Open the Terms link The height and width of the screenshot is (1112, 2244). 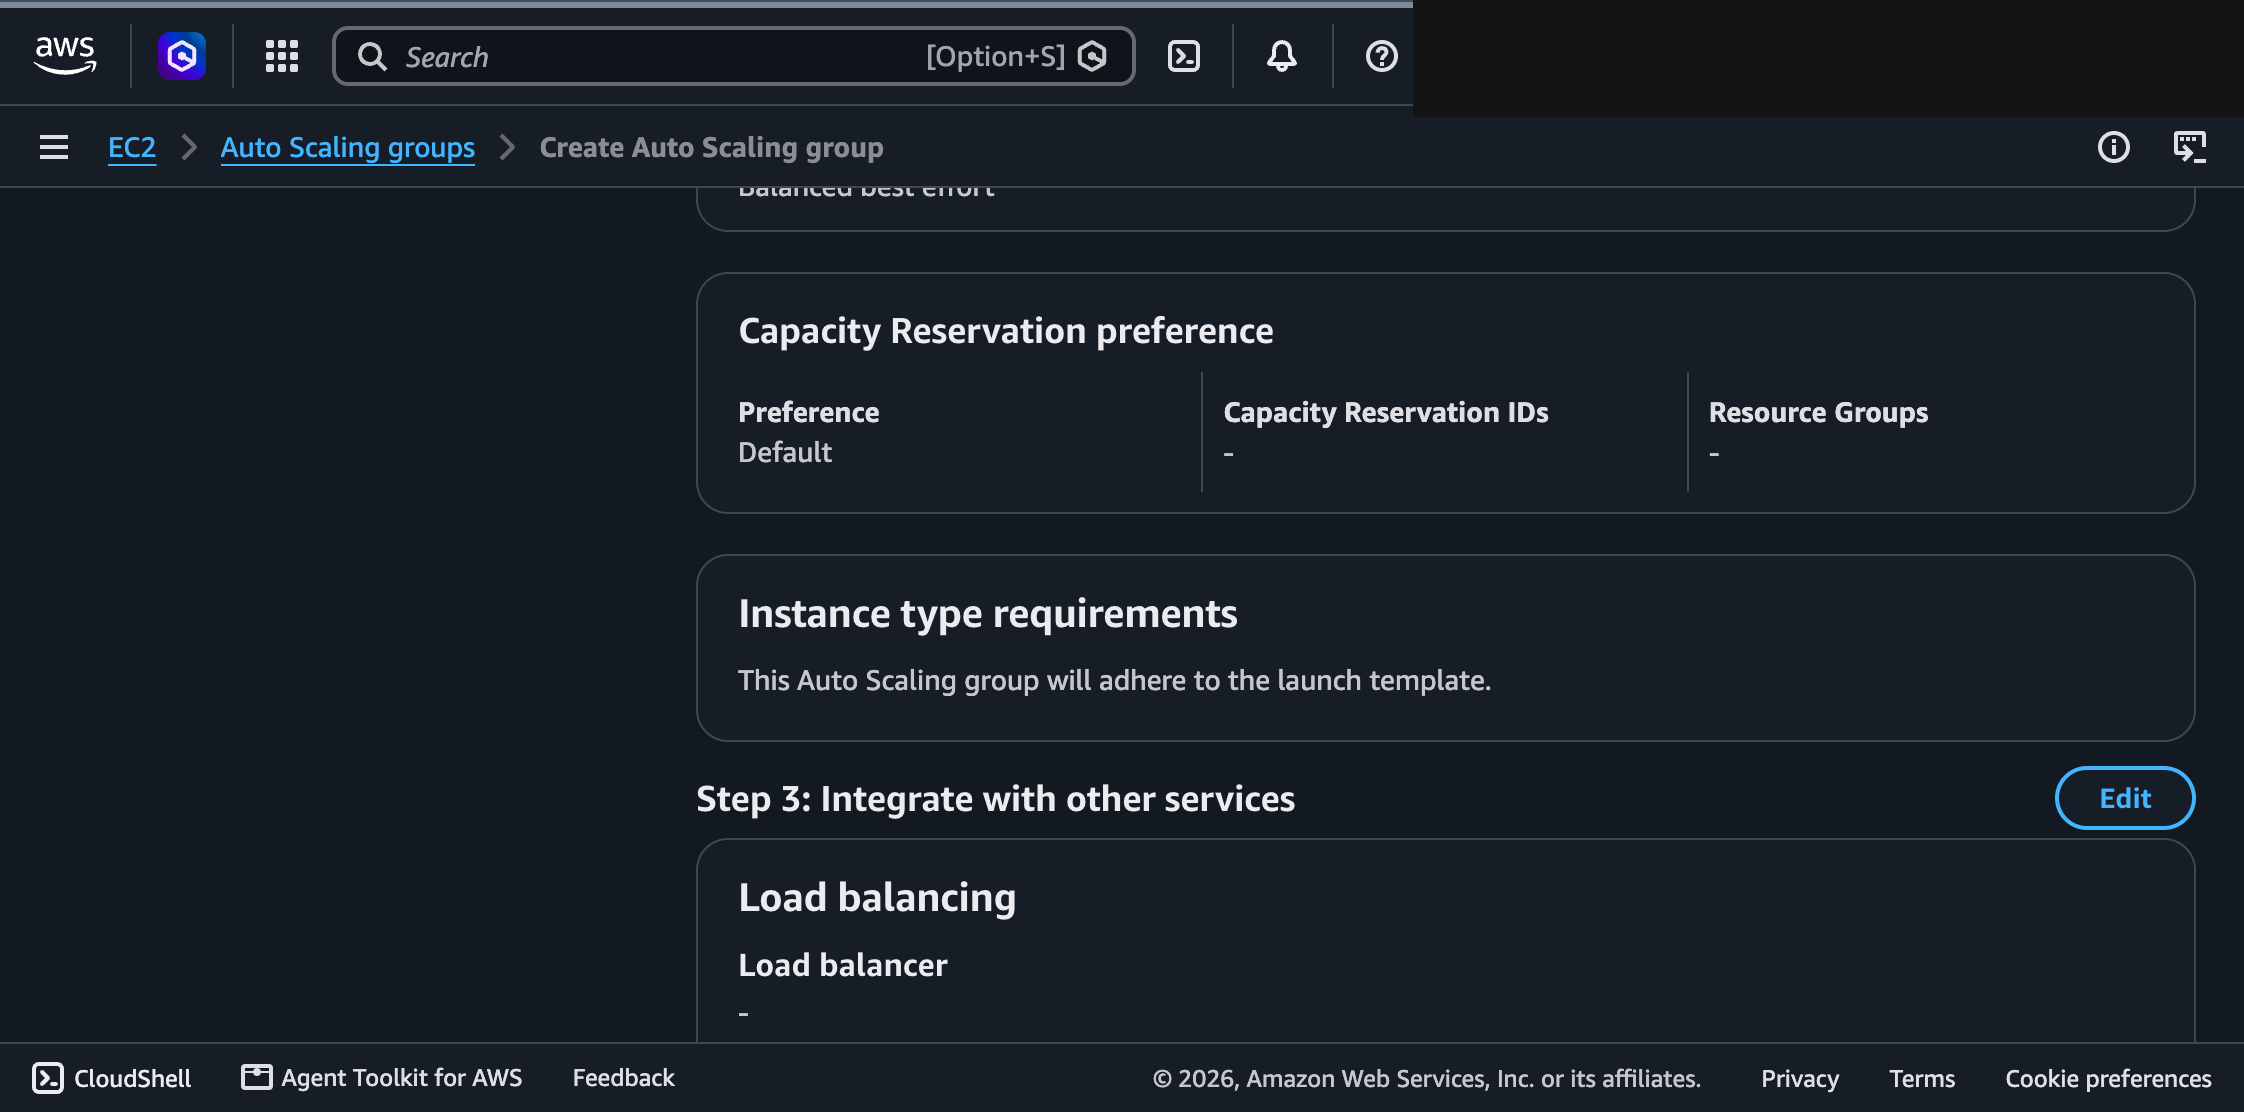click(x=1922, y=1078)
